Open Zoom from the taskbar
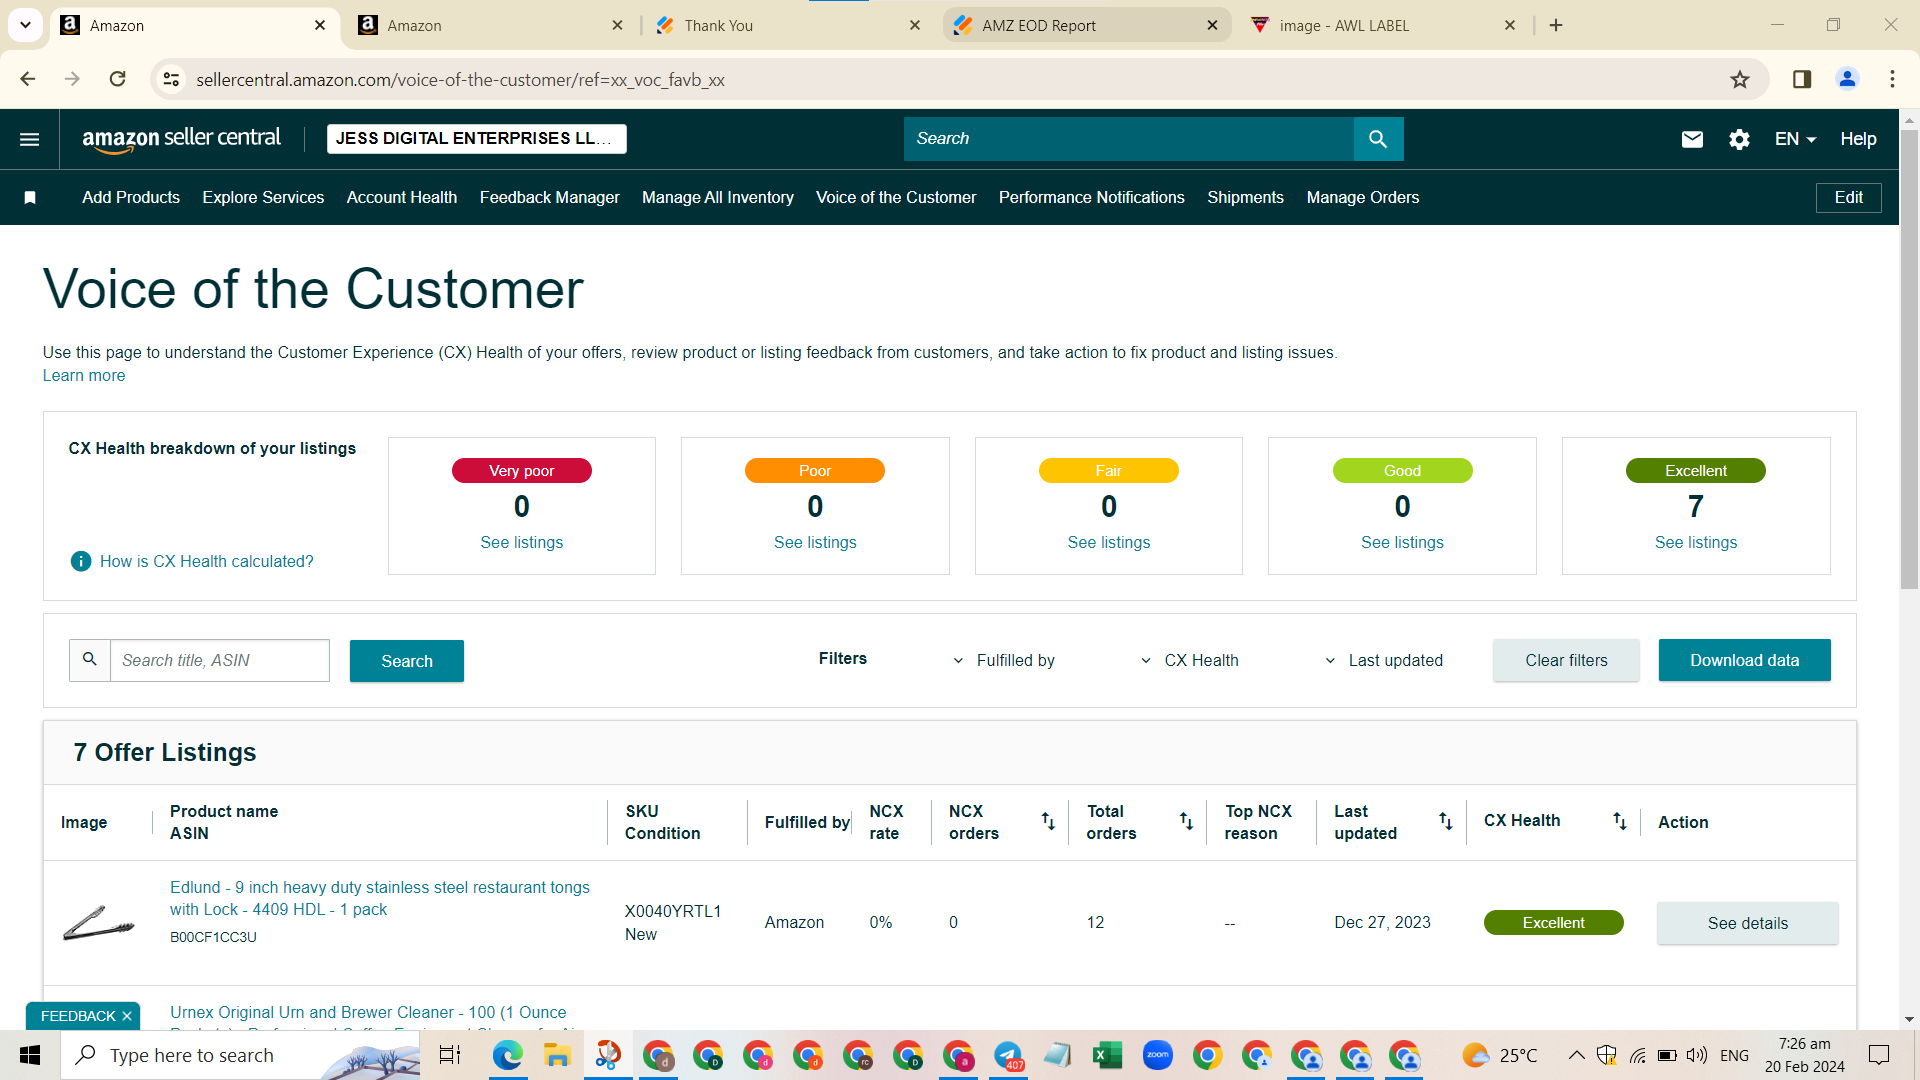Screen dimensions: 1920x1080 [x=1157, y=1055]
